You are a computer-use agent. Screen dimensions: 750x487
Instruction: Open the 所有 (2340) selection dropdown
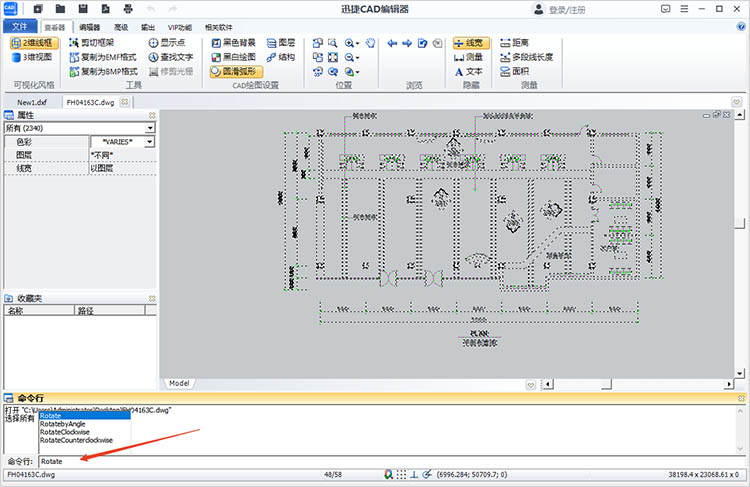click(150, 128)
